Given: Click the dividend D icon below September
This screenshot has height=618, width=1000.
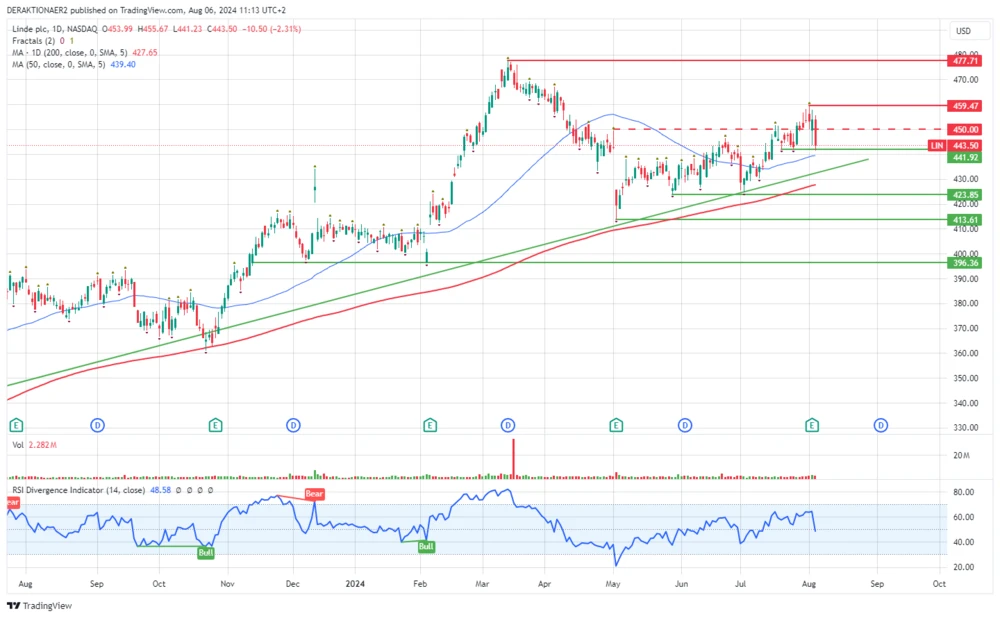Looking at the screenshot, I should 880,425.
